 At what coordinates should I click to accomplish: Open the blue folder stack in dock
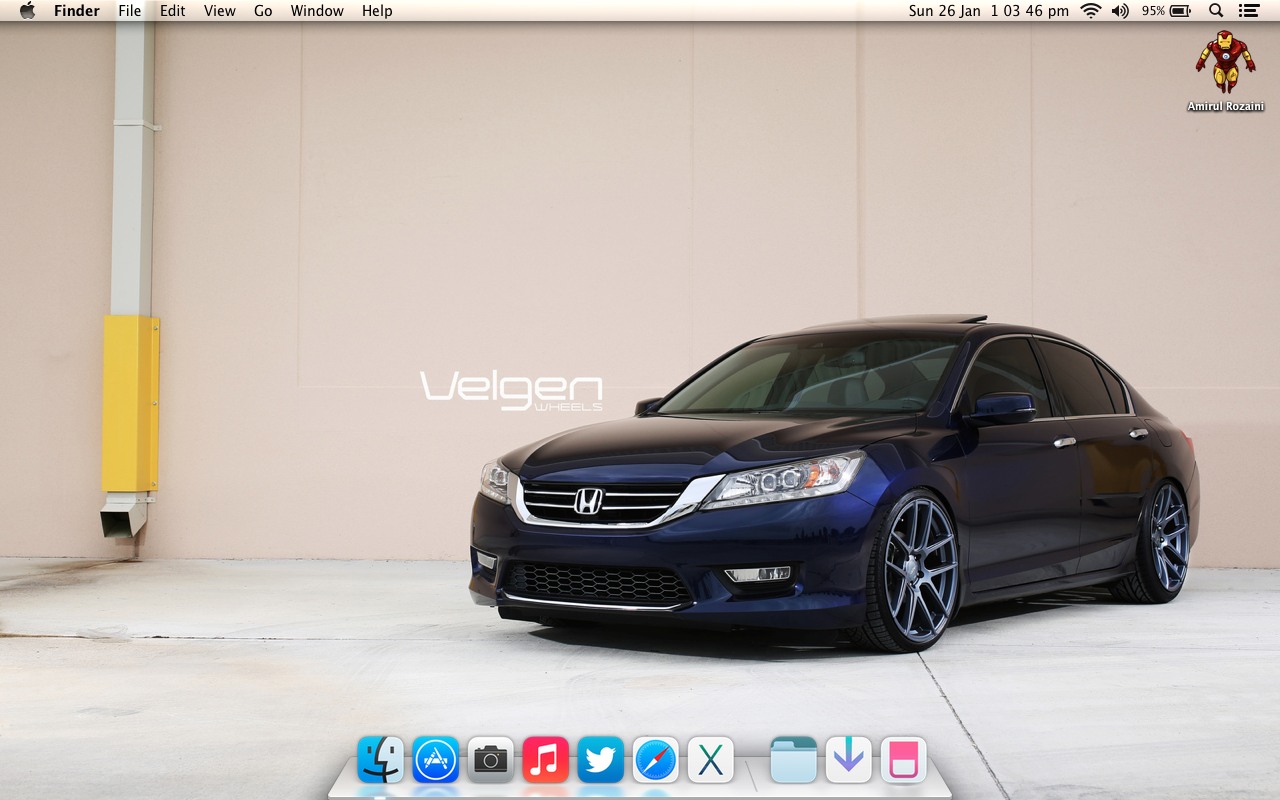pyautogui.click(x=794, y=760)
